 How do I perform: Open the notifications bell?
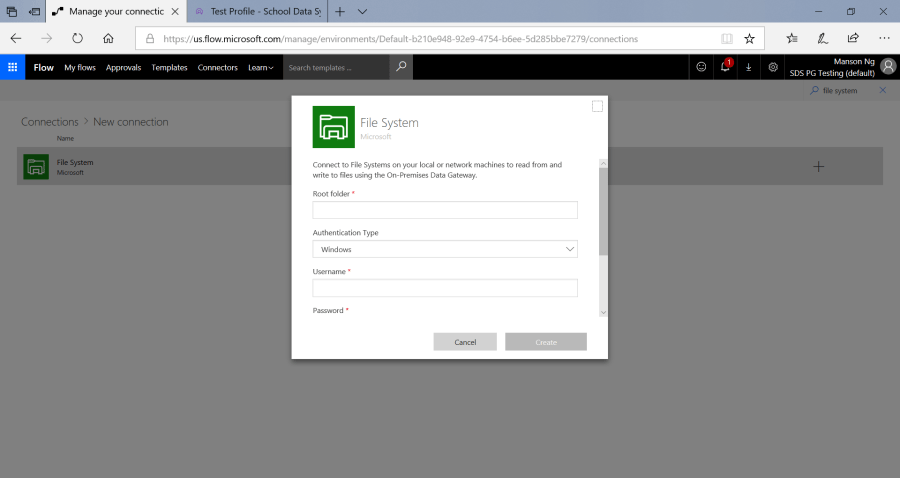point(725,67)
